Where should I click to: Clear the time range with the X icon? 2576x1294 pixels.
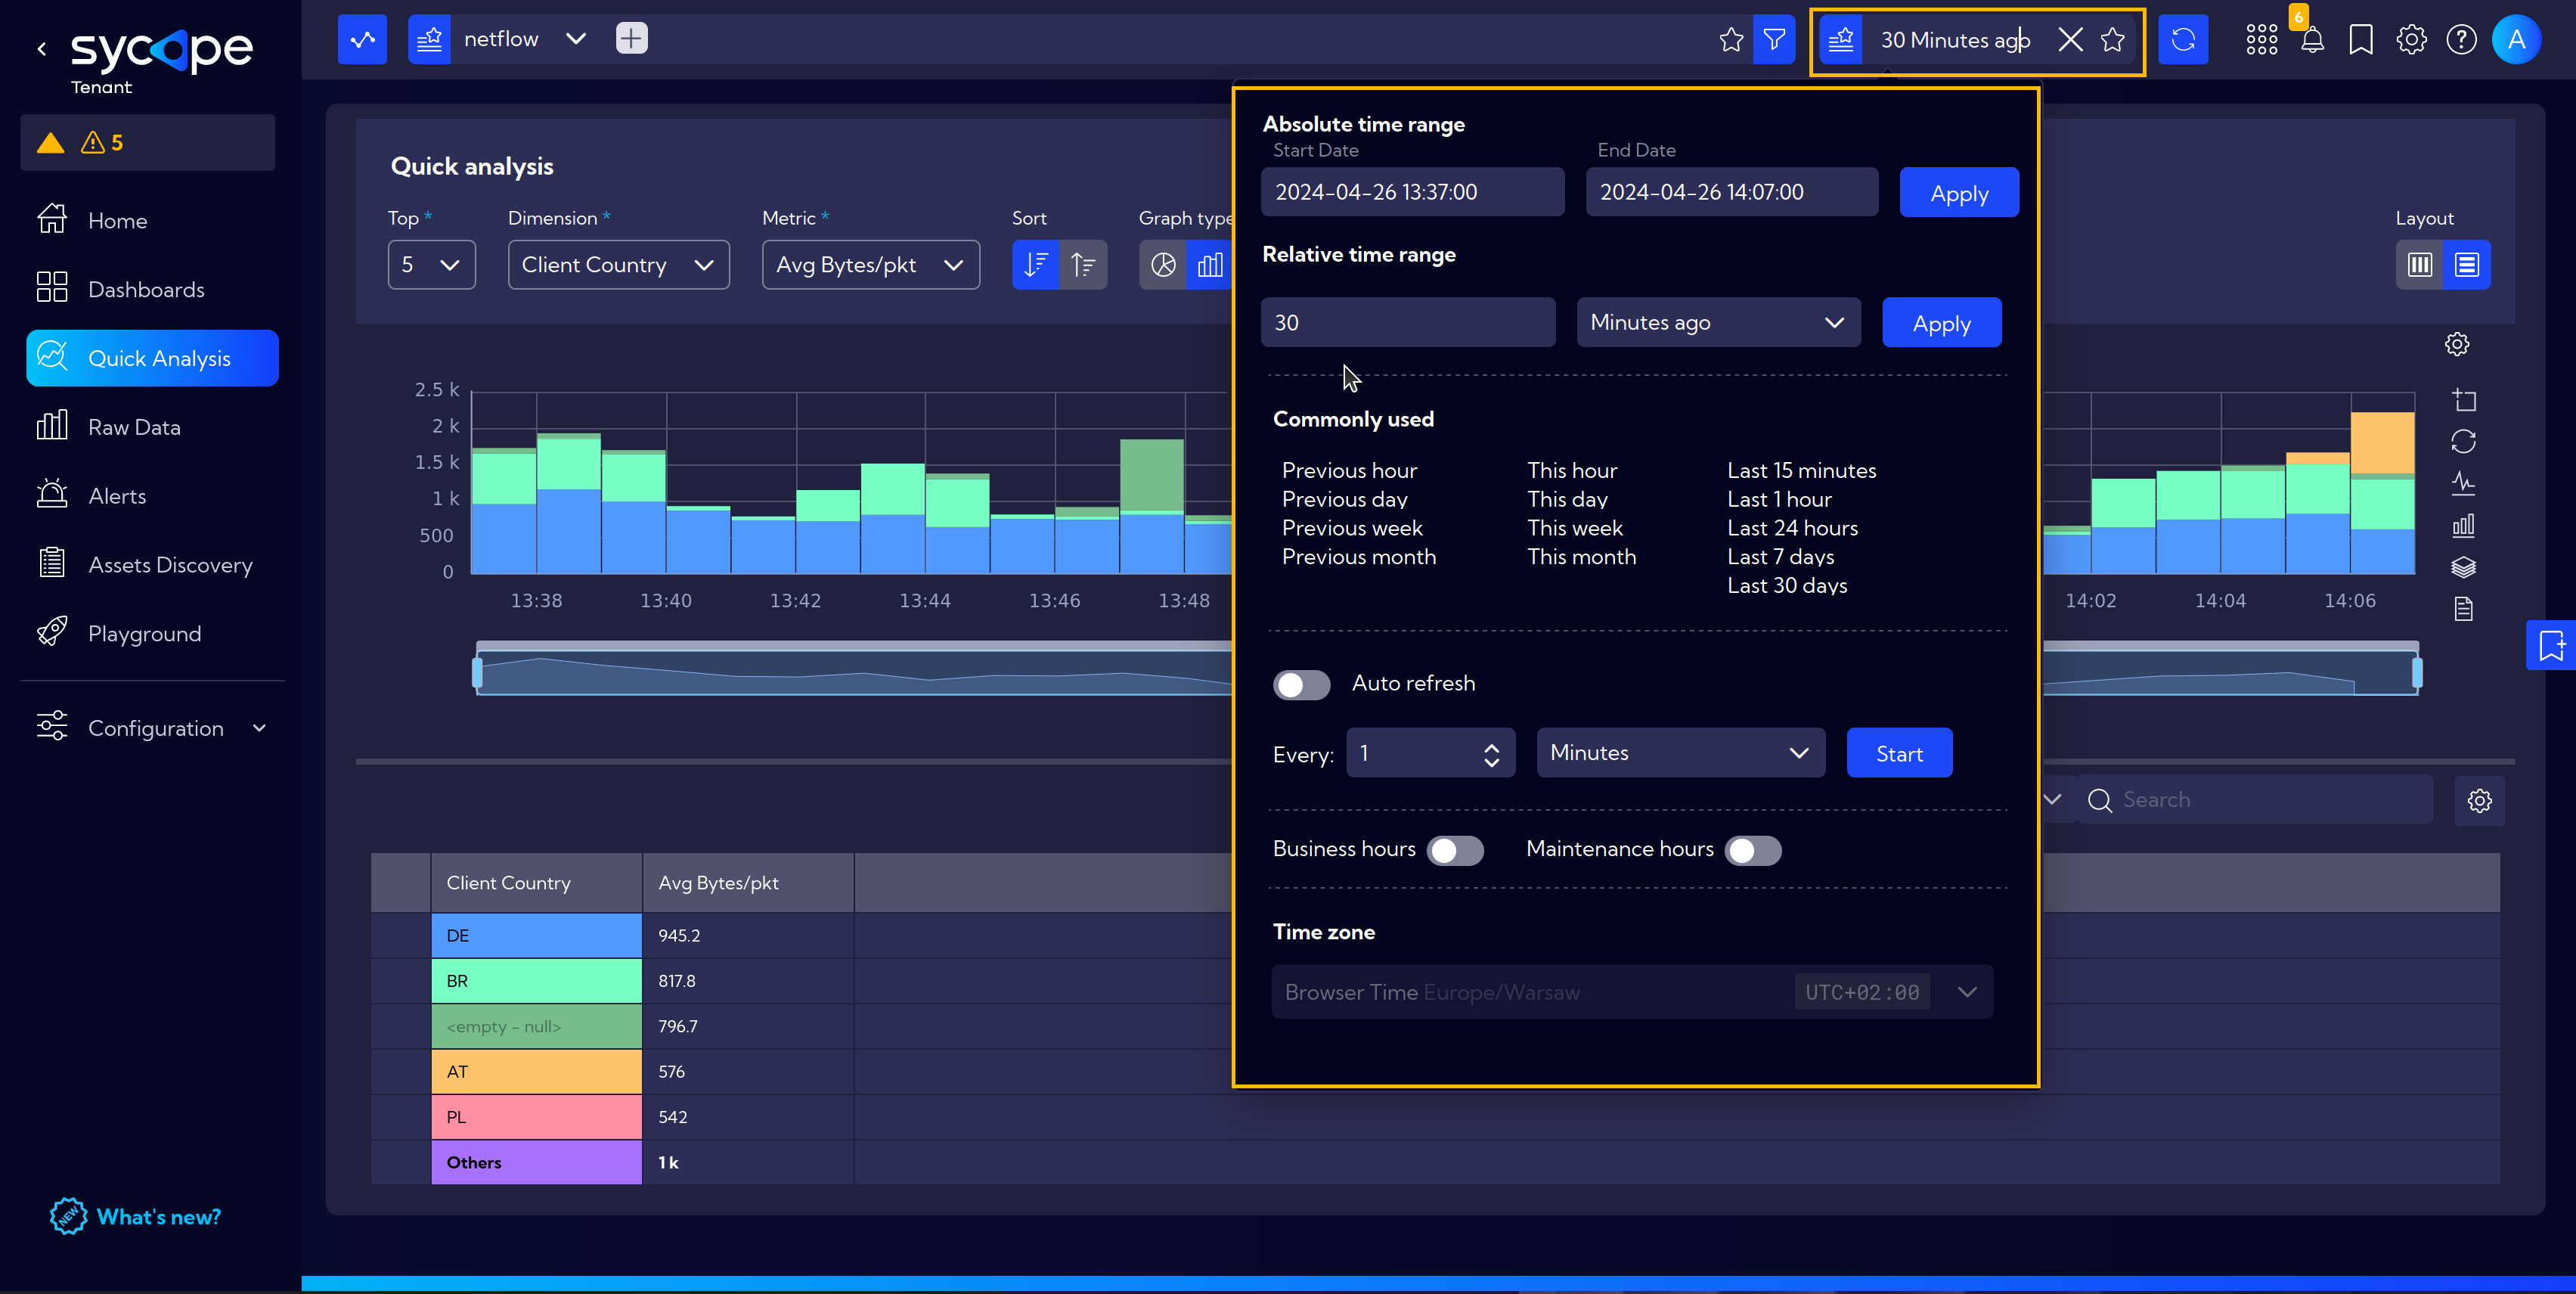(x=2070, y=40)
